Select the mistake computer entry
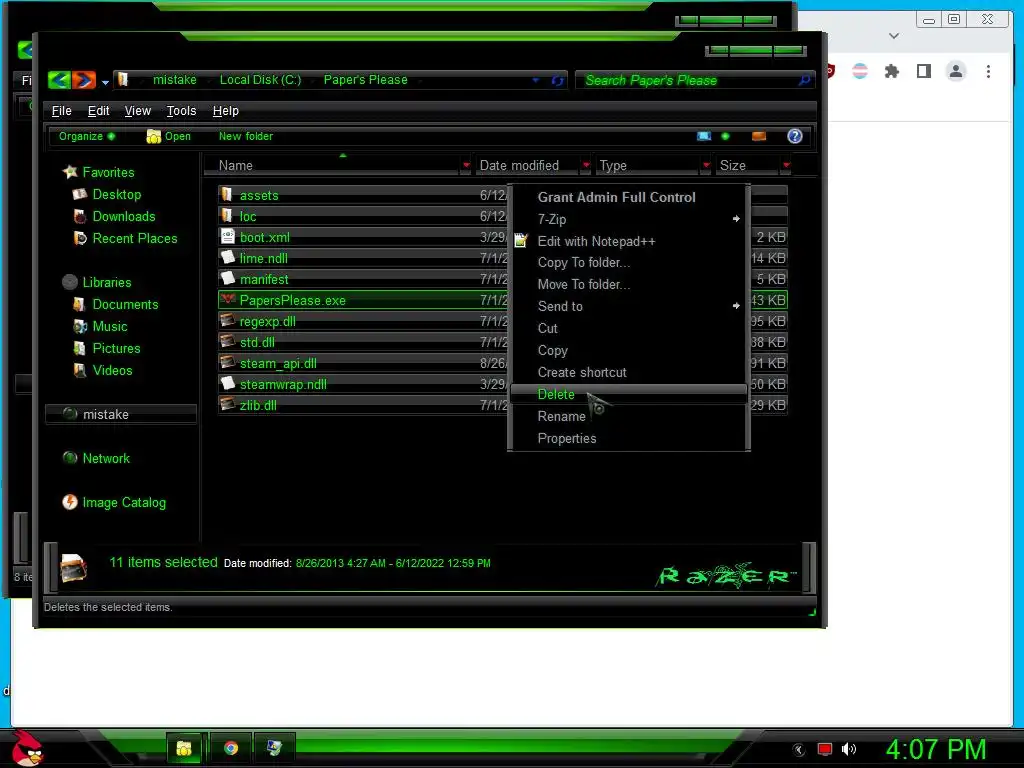 pos(121,415)
